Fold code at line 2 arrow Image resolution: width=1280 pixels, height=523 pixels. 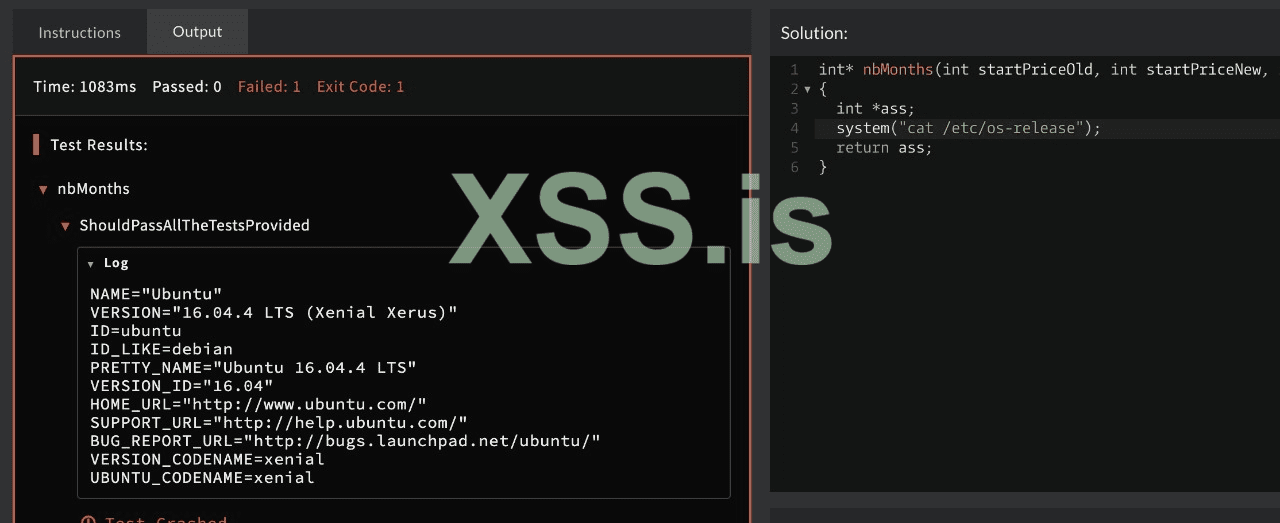click(807, 89)
